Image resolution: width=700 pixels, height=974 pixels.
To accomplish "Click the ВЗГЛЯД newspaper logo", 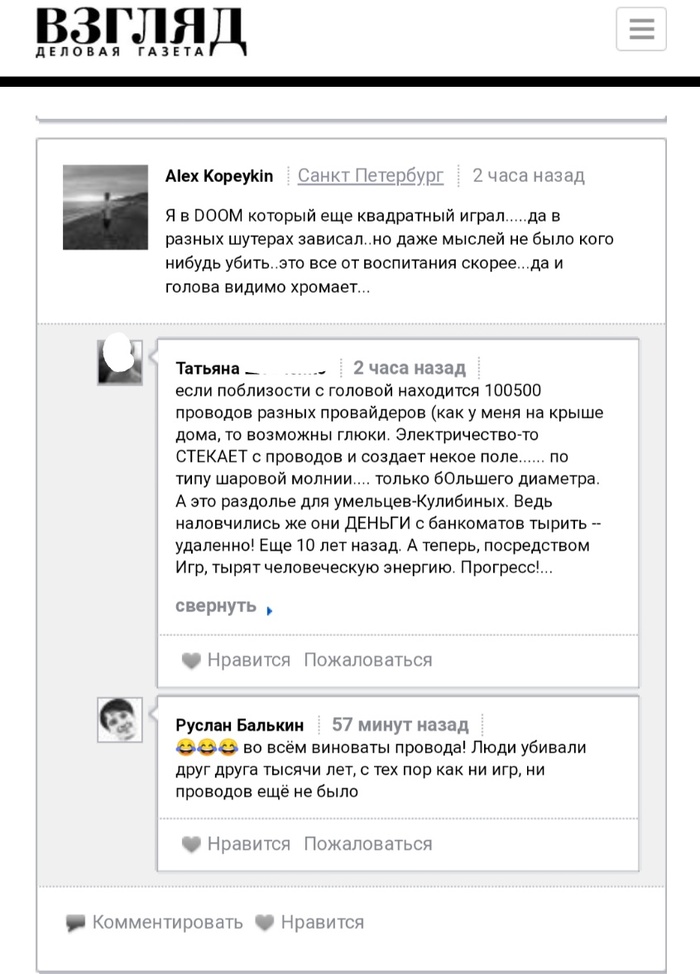I will [140, 32].
